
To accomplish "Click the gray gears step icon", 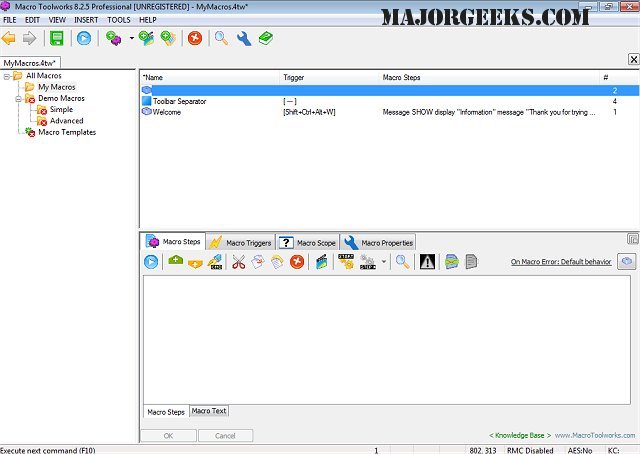I will [x=367, y=262].
